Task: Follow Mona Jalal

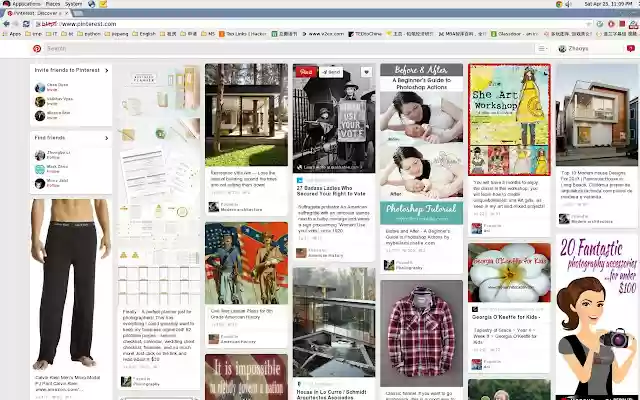Action: pyautogui.click(x=53, y=186)
